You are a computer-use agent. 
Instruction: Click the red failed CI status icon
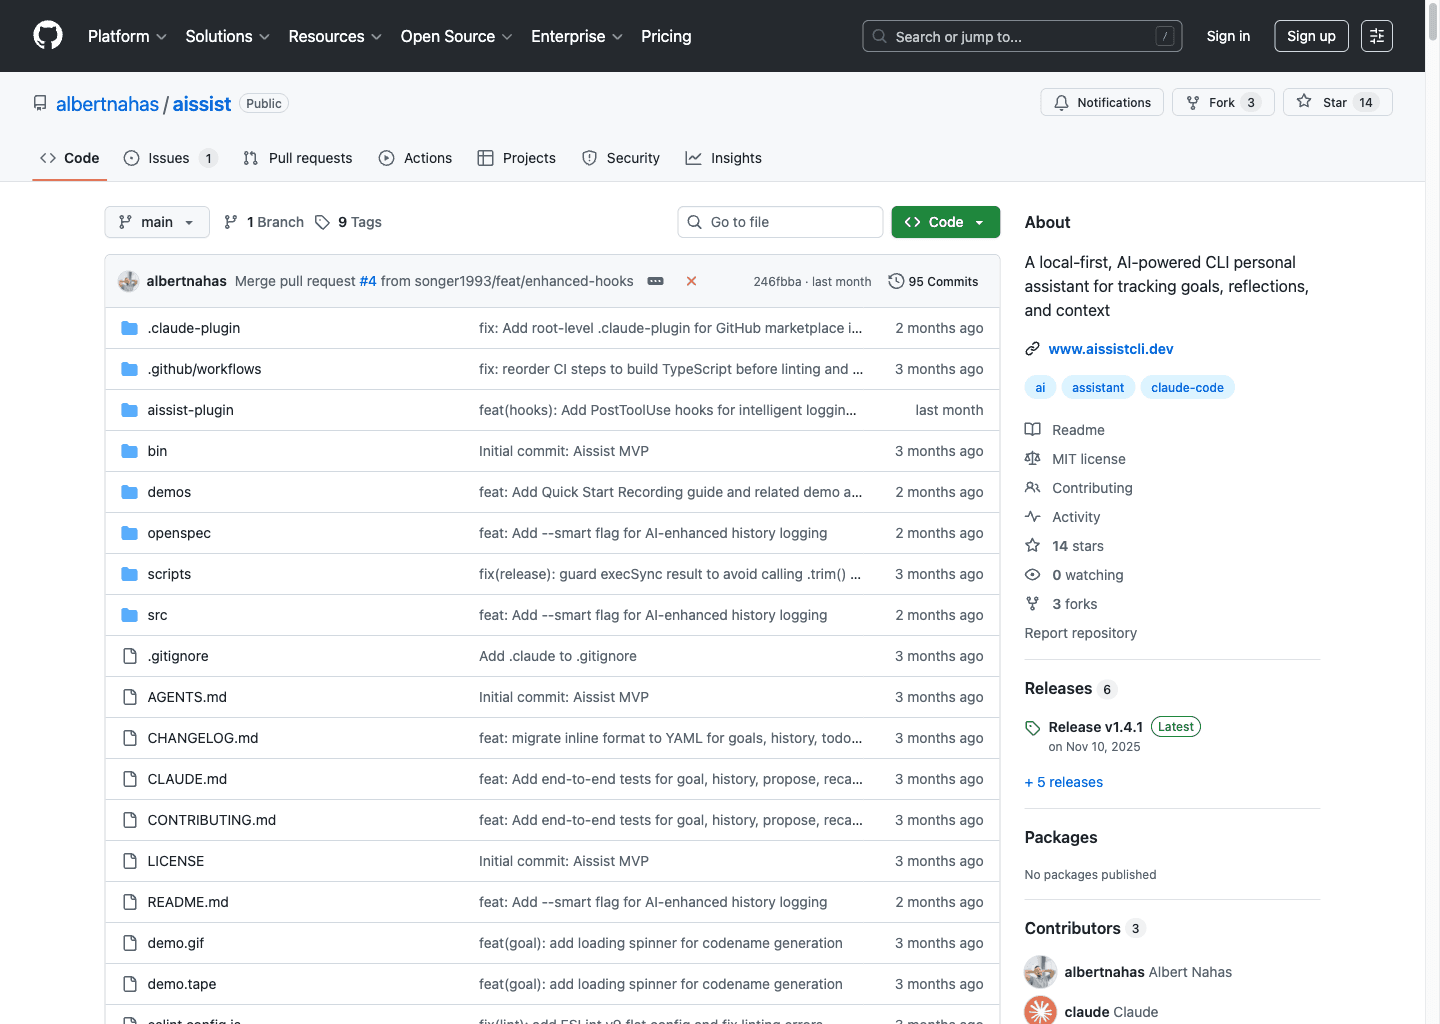click(x=691, y=281)
